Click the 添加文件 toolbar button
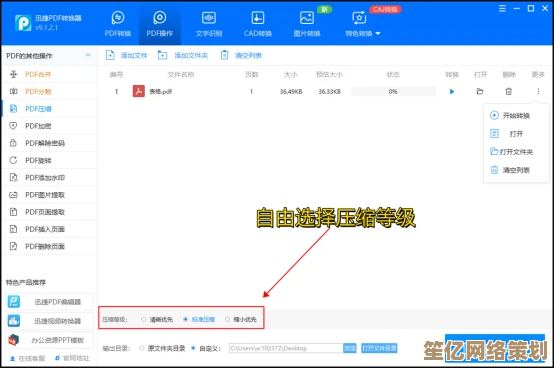 pos(126,55)
